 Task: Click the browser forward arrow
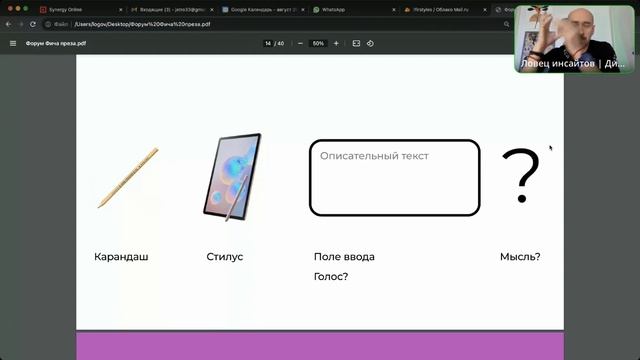(x=21, y=24)
